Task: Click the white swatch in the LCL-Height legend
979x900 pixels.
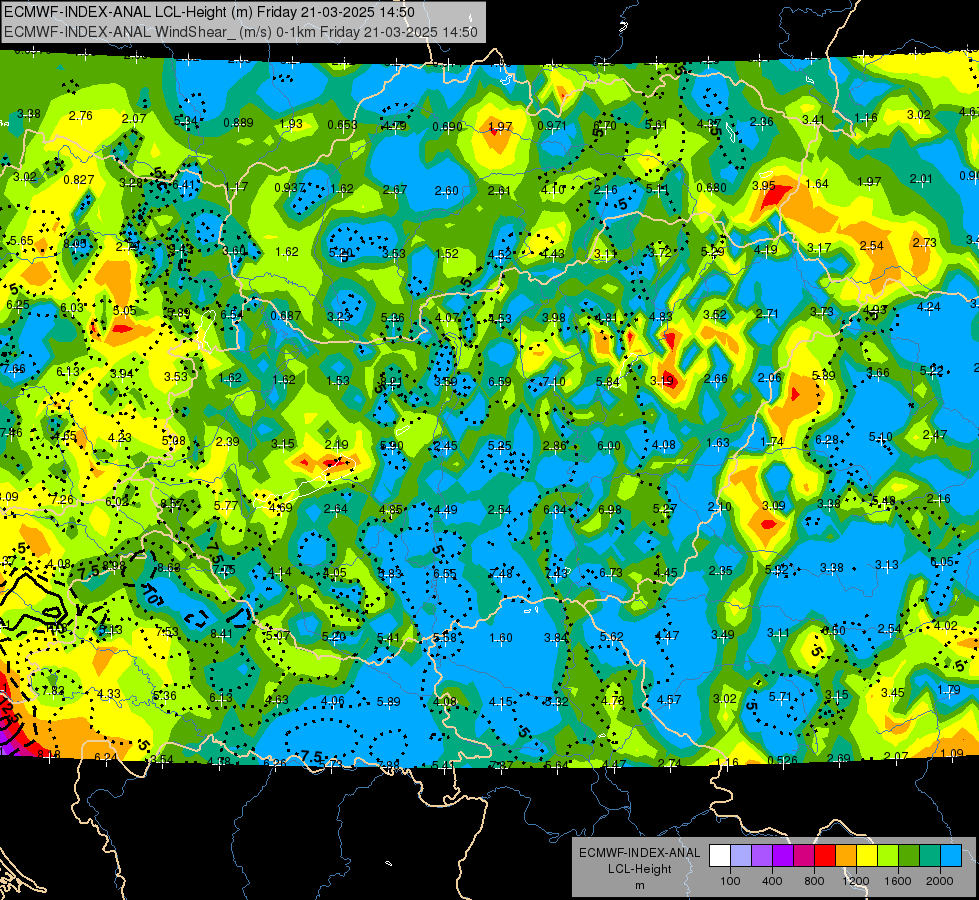Action: pyautogui.click(x=720, y=856)
